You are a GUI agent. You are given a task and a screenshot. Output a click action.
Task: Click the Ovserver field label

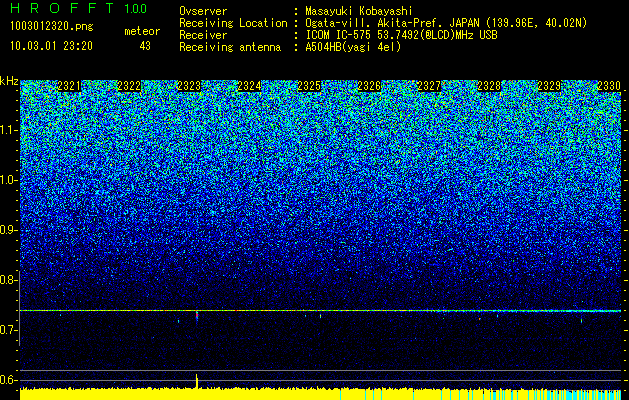tap(203, 11)
